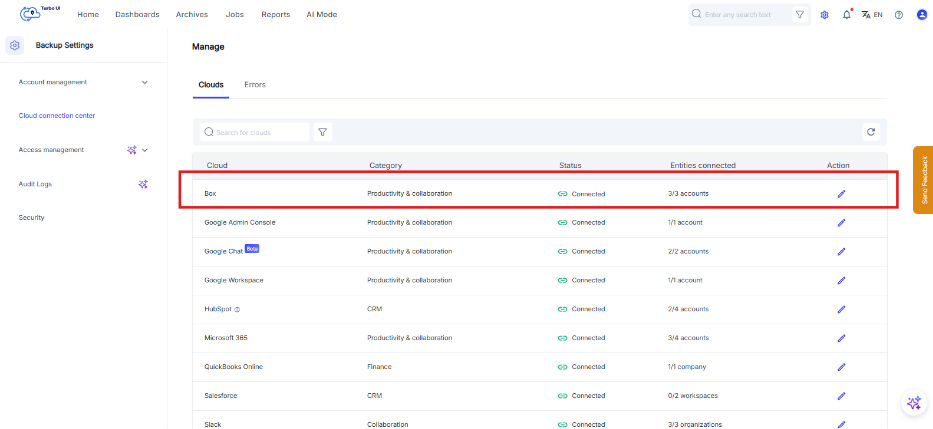Open the AI assistant sparkle button
The image size is (933, 429).
[x=913, y=404]
